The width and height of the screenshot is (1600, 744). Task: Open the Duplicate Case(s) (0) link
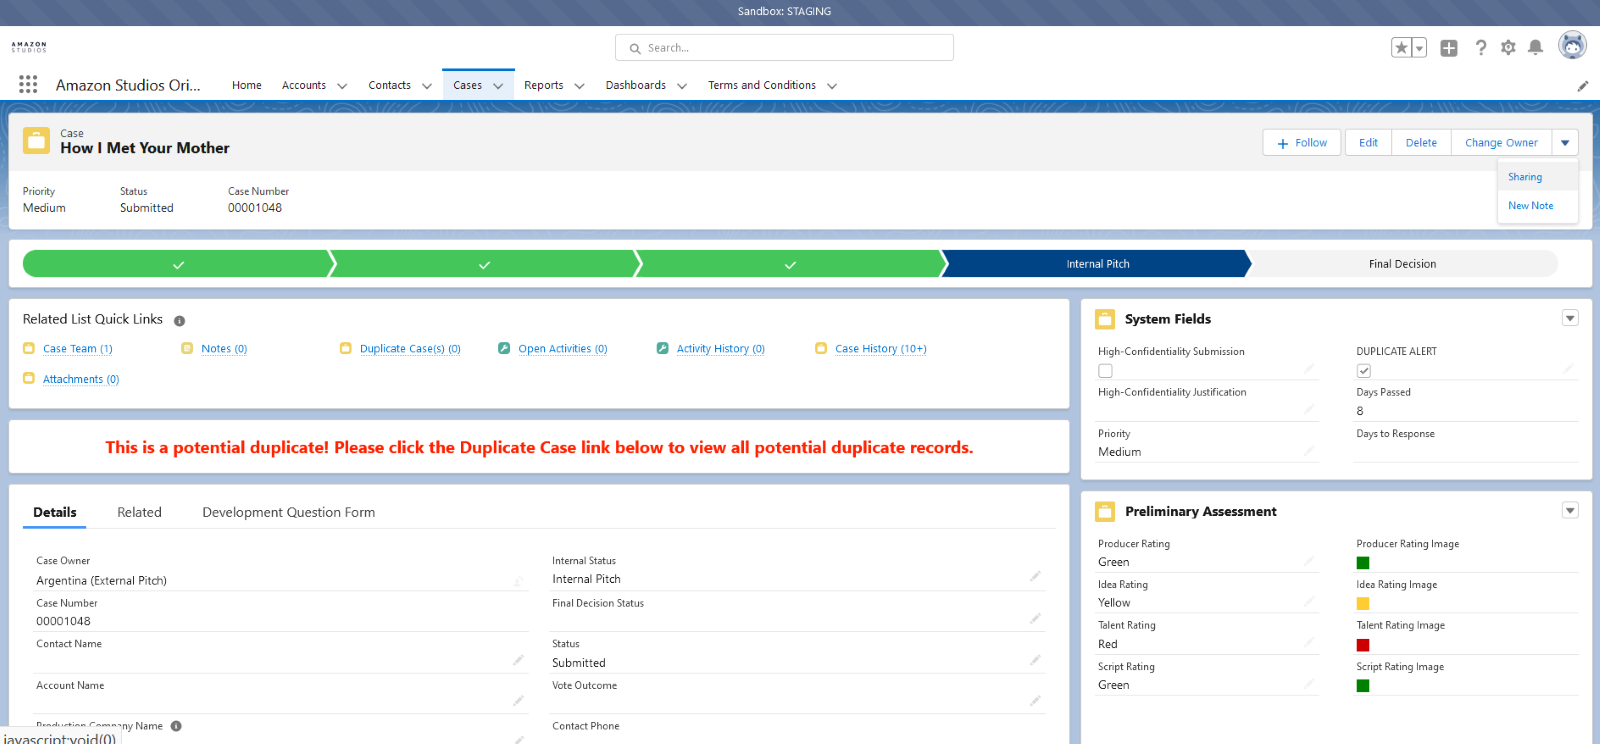(410, 349)
